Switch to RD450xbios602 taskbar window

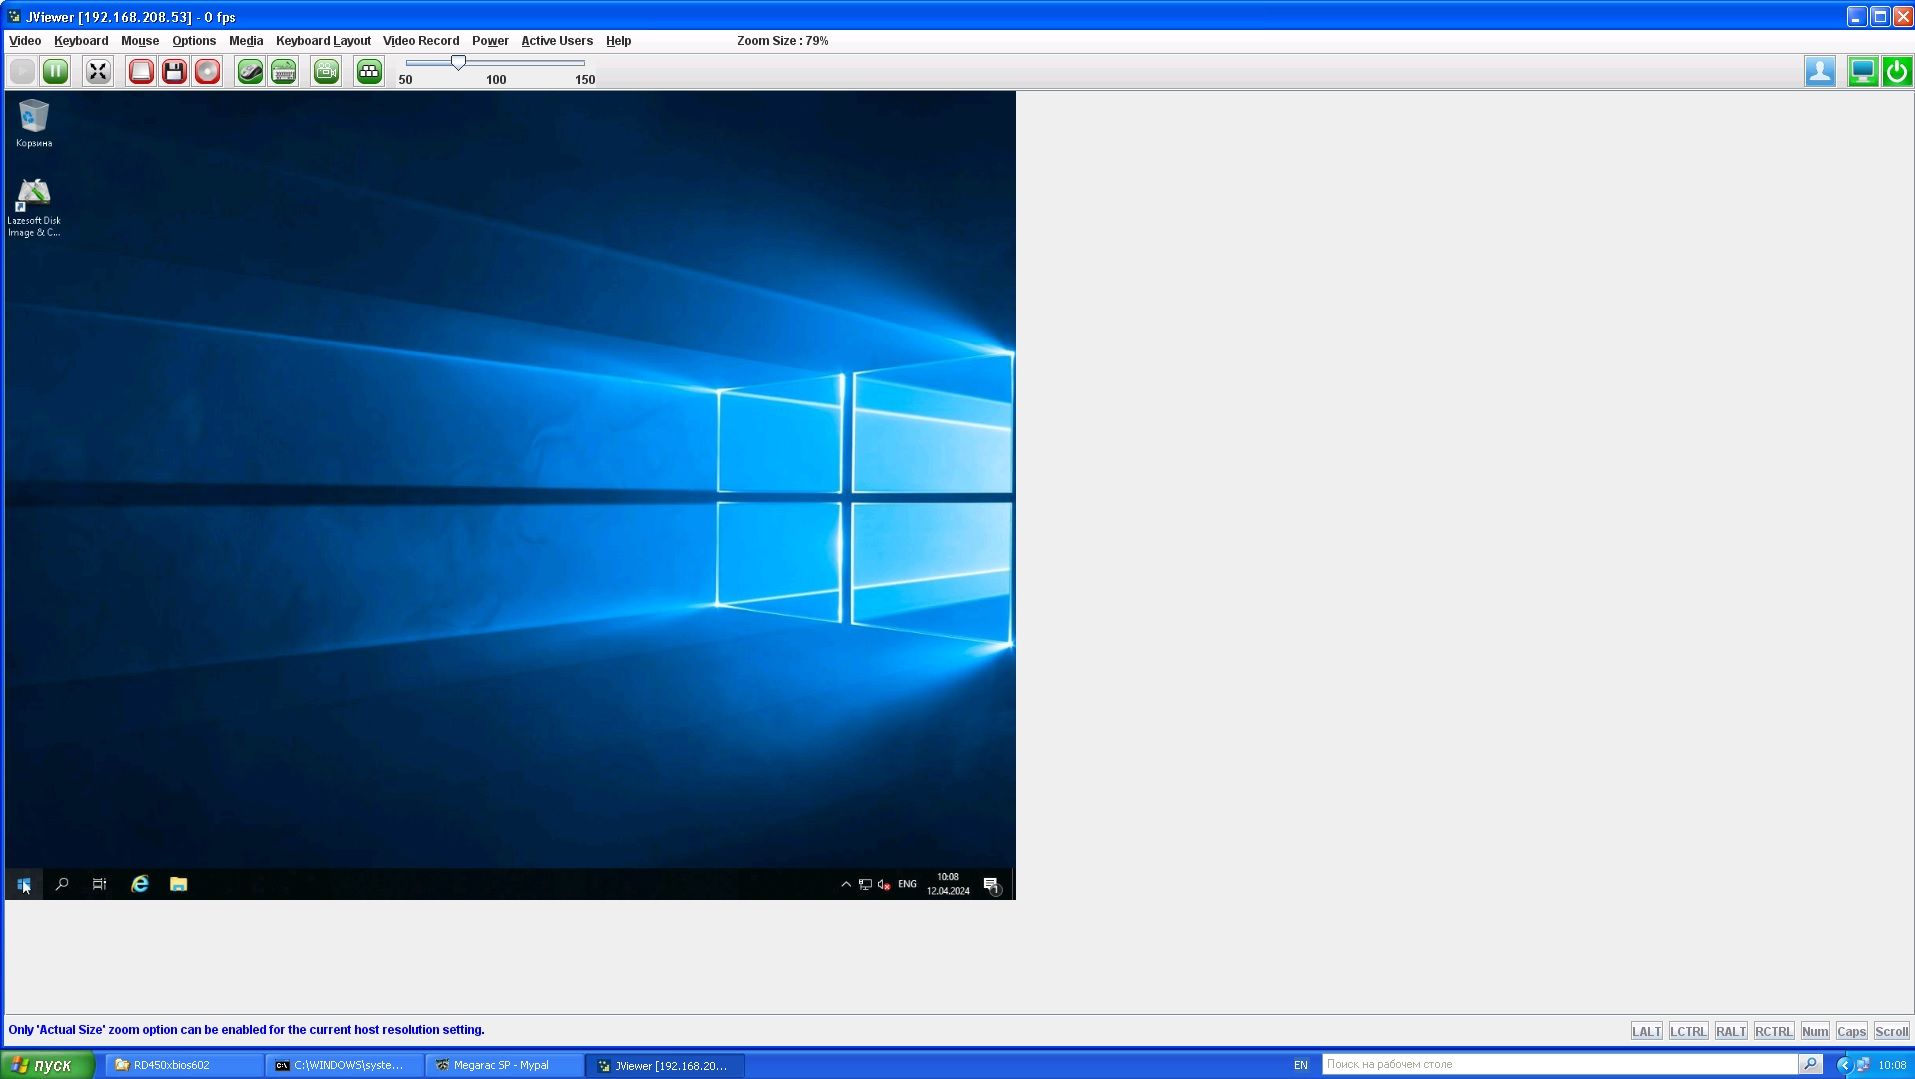(x=185, y=1065)
